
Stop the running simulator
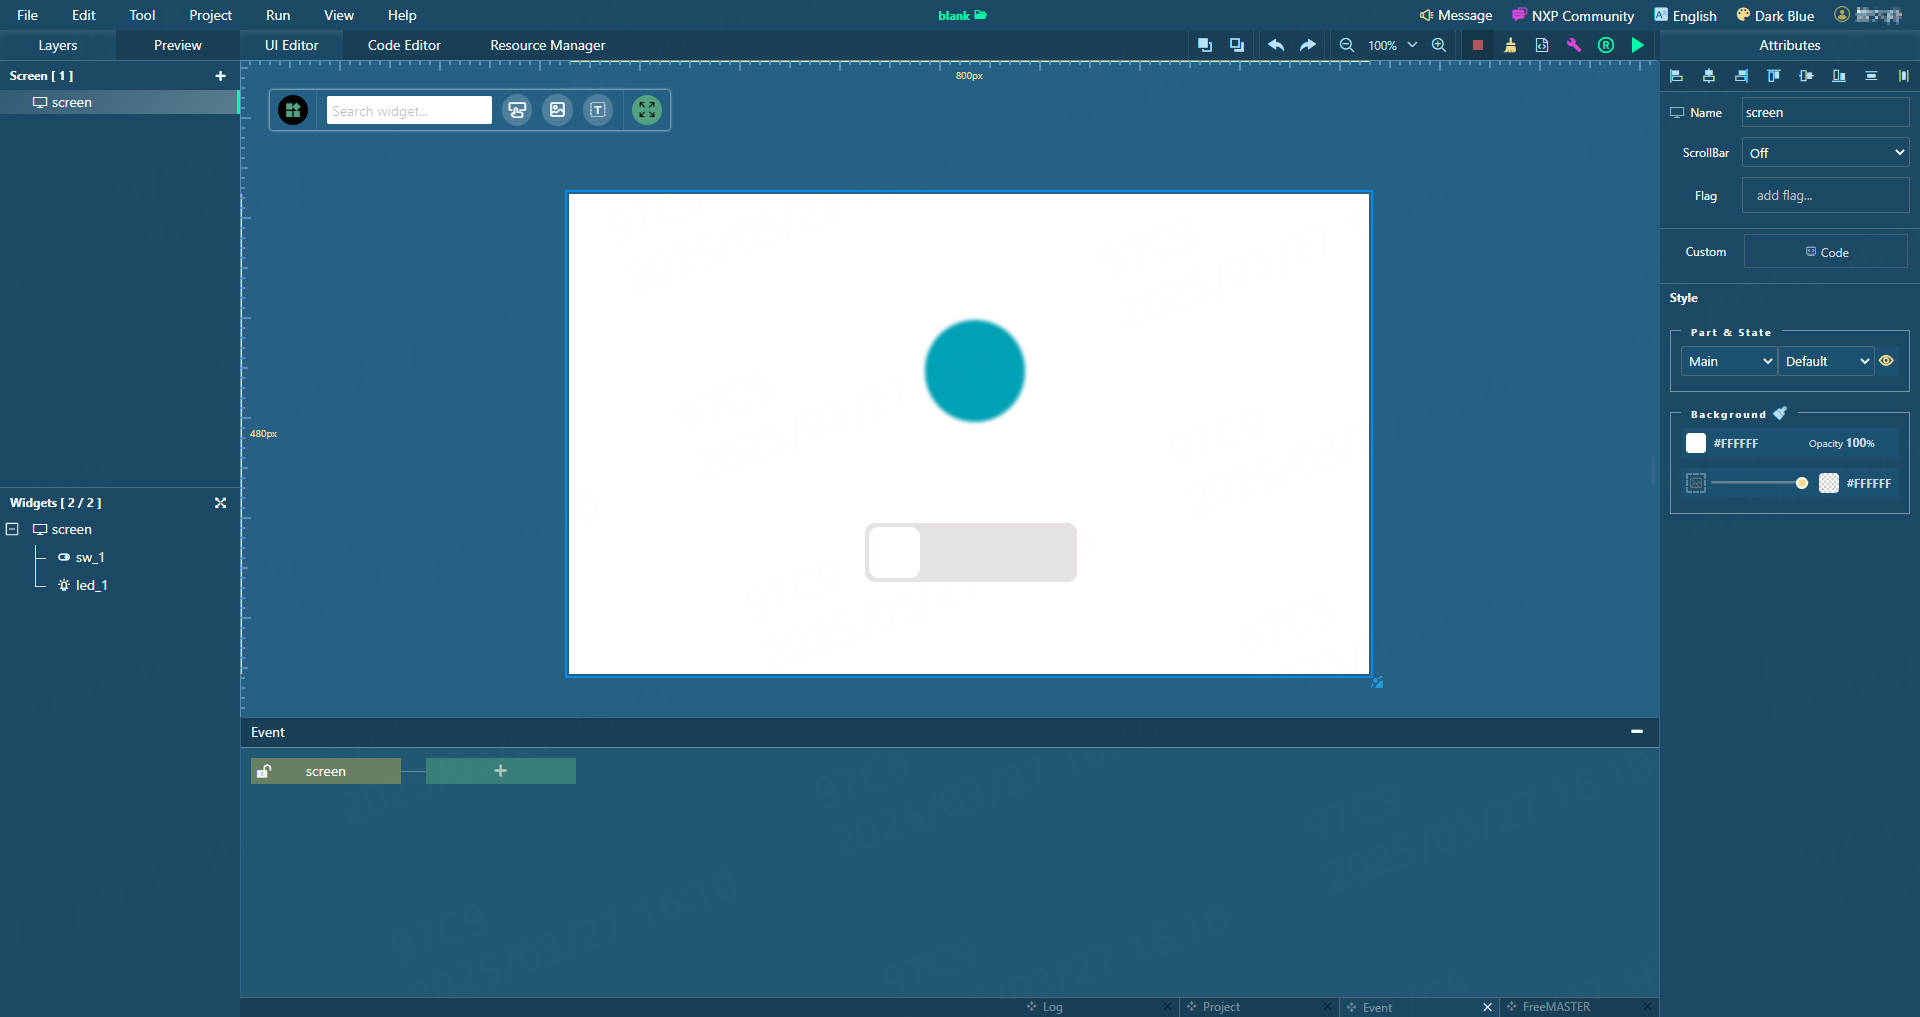(1478, 45)
